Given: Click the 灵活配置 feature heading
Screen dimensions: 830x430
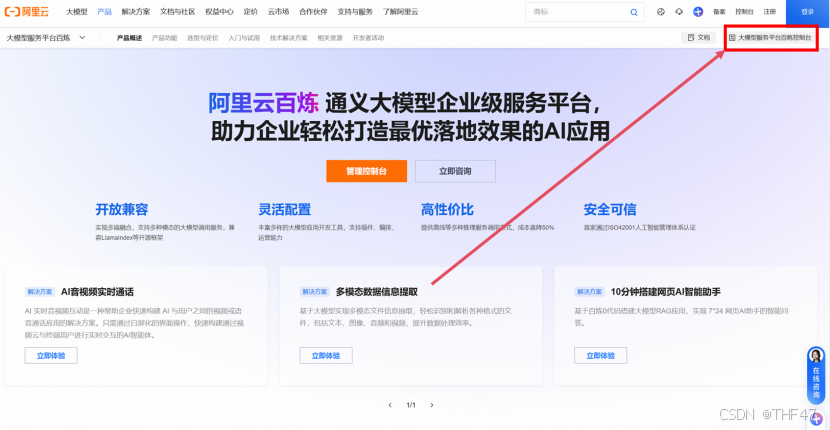Looking at the screenshot, I should tap(285, 209).
